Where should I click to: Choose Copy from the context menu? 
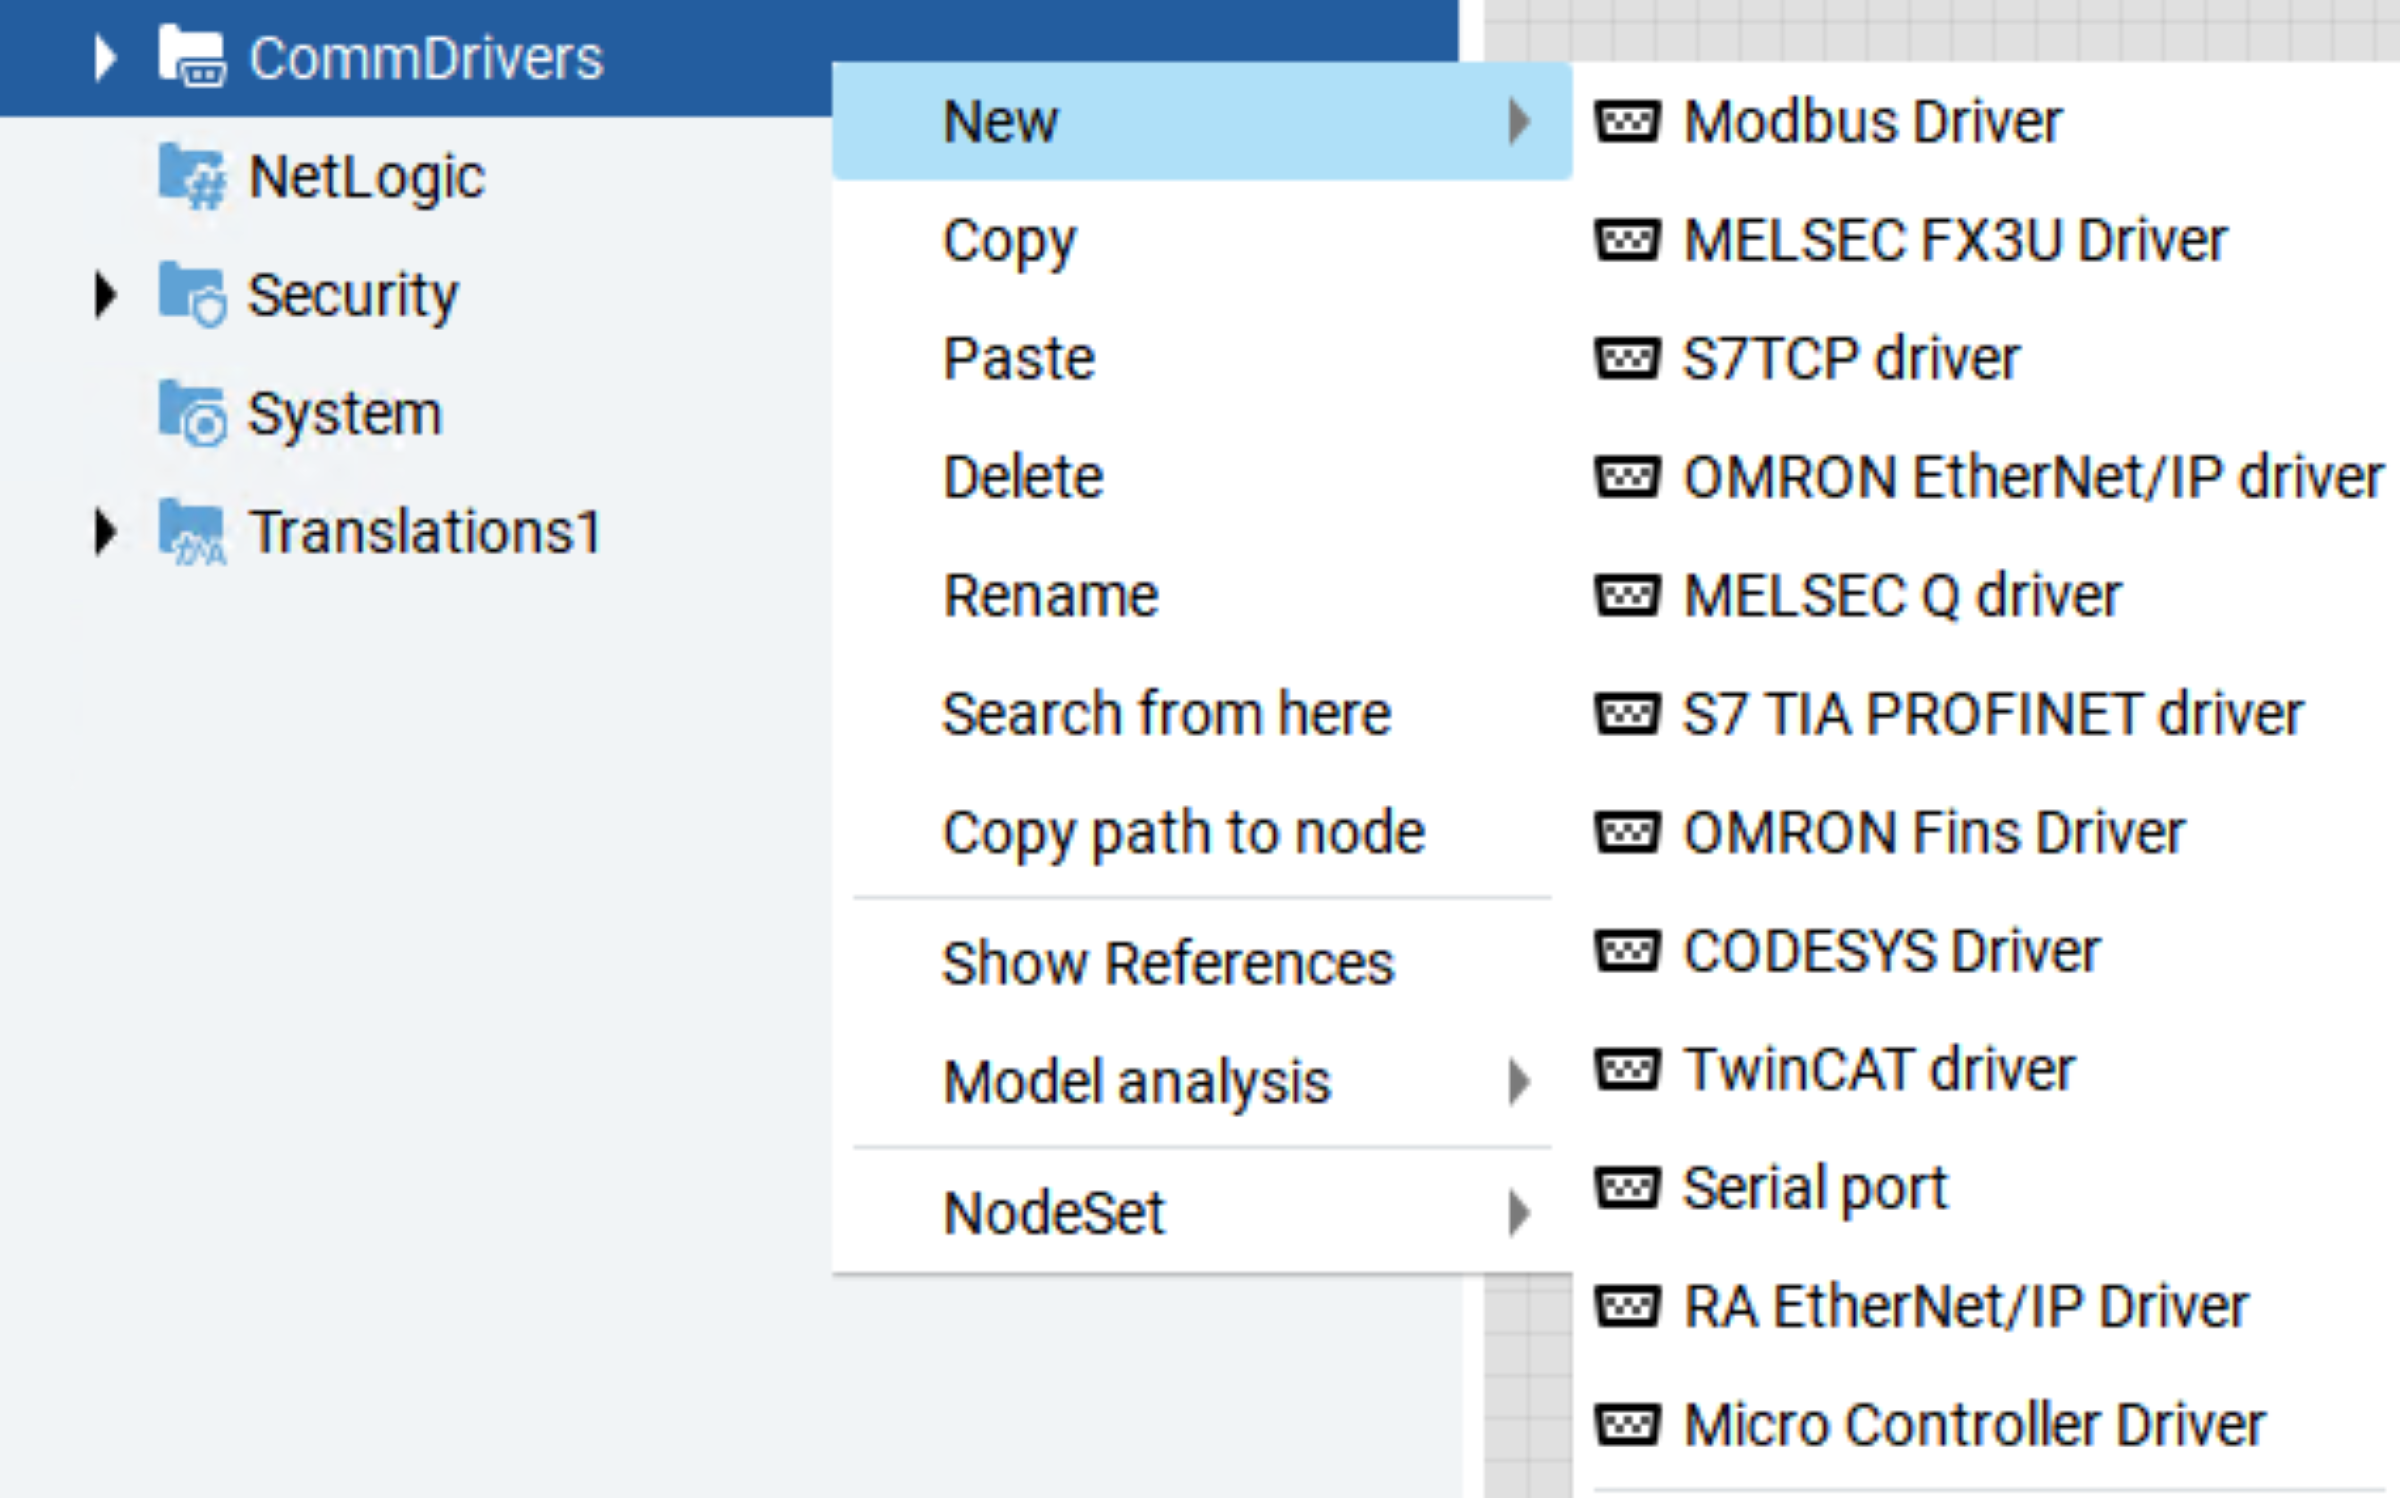point(1202,240)
